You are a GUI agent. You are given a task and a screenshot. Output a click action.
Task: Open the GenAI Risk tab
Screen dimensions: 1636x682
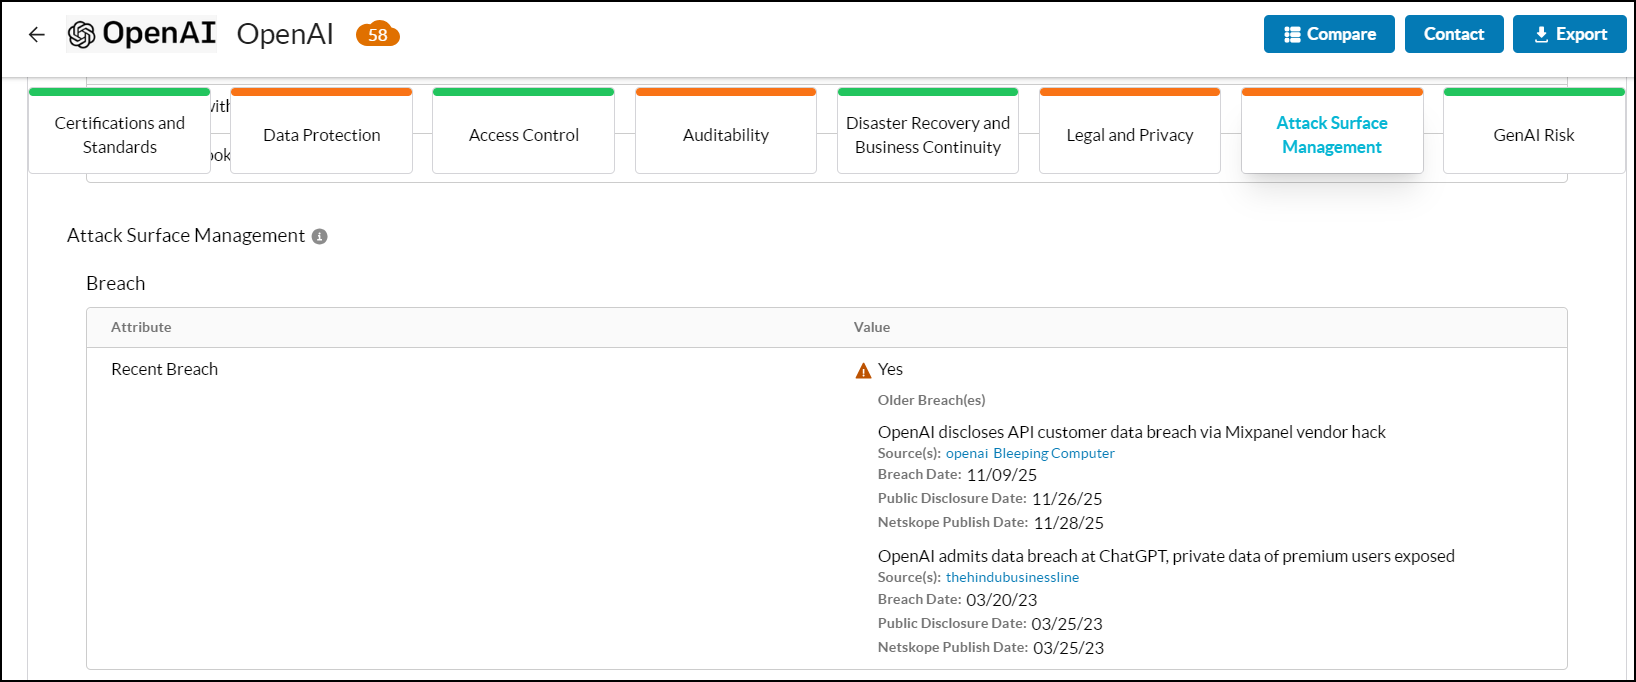(x=1533, y=135)
